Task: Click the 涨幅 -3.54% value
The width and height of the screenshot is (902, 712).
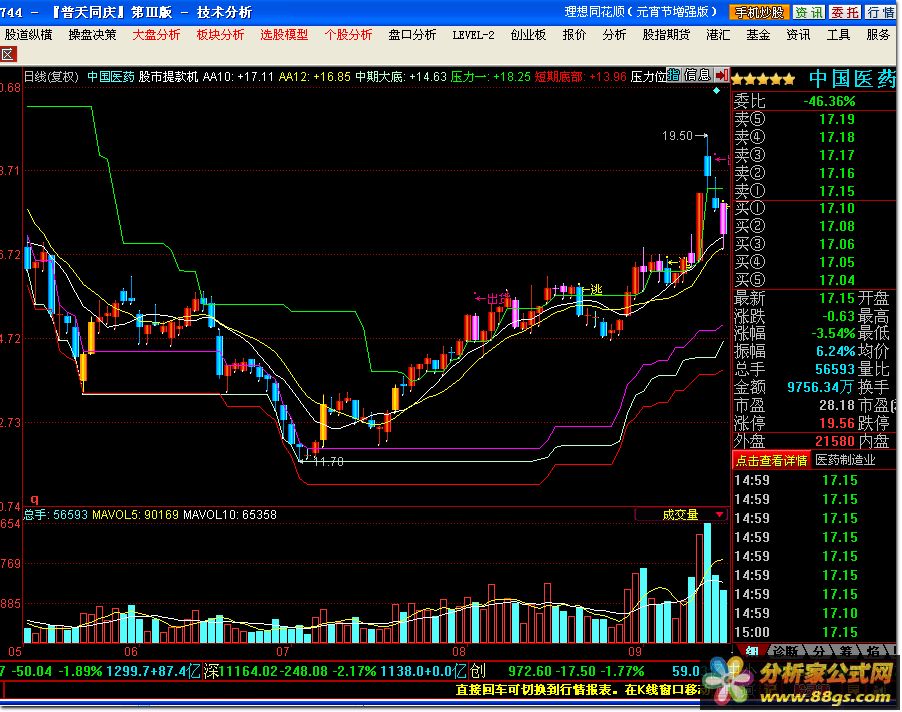Action: [x=833, y=333]
